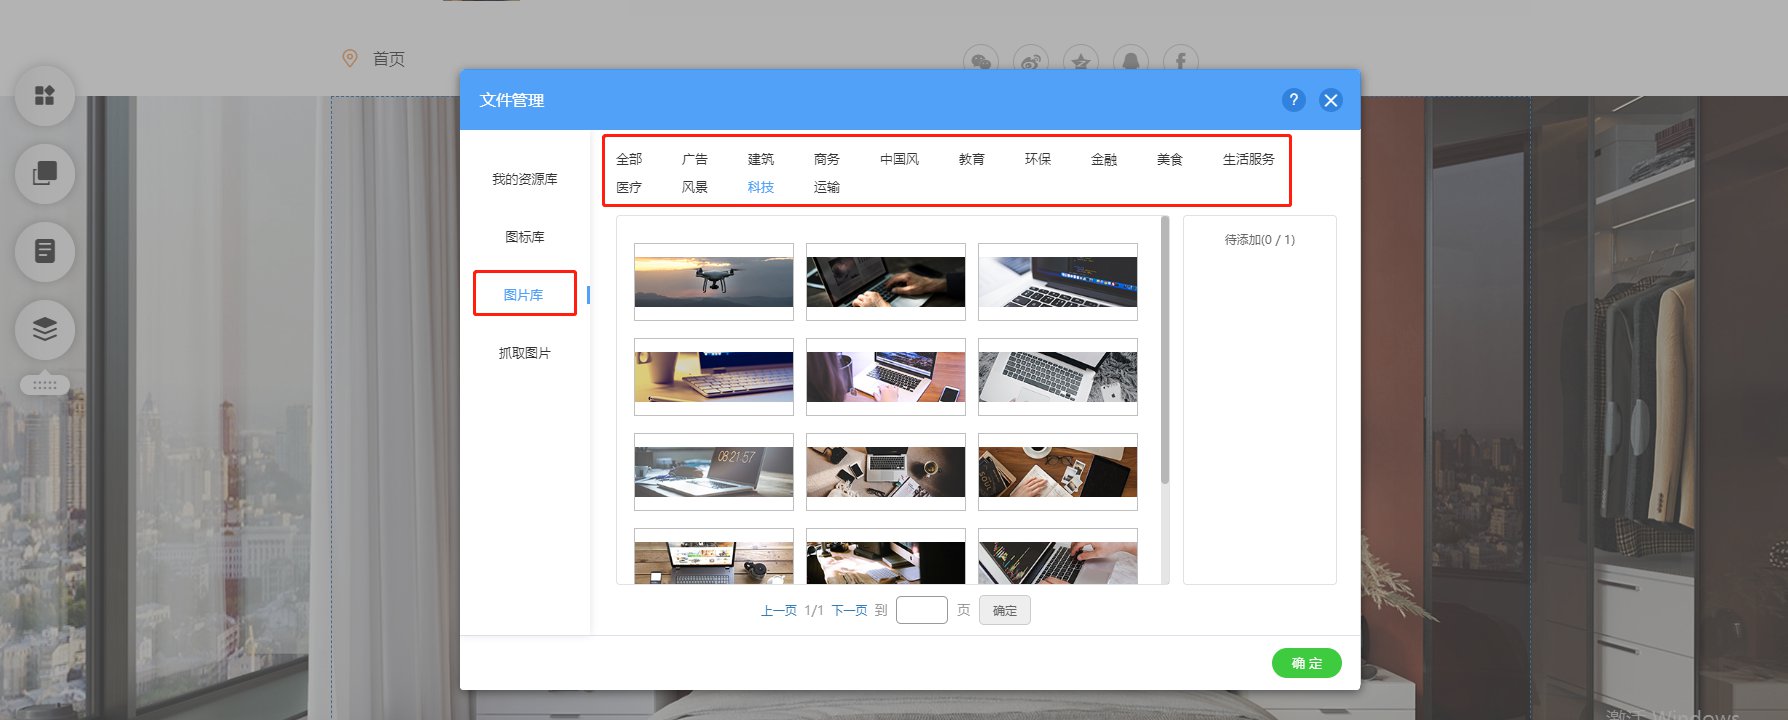Go to 下一页 of images

[850, 610]
